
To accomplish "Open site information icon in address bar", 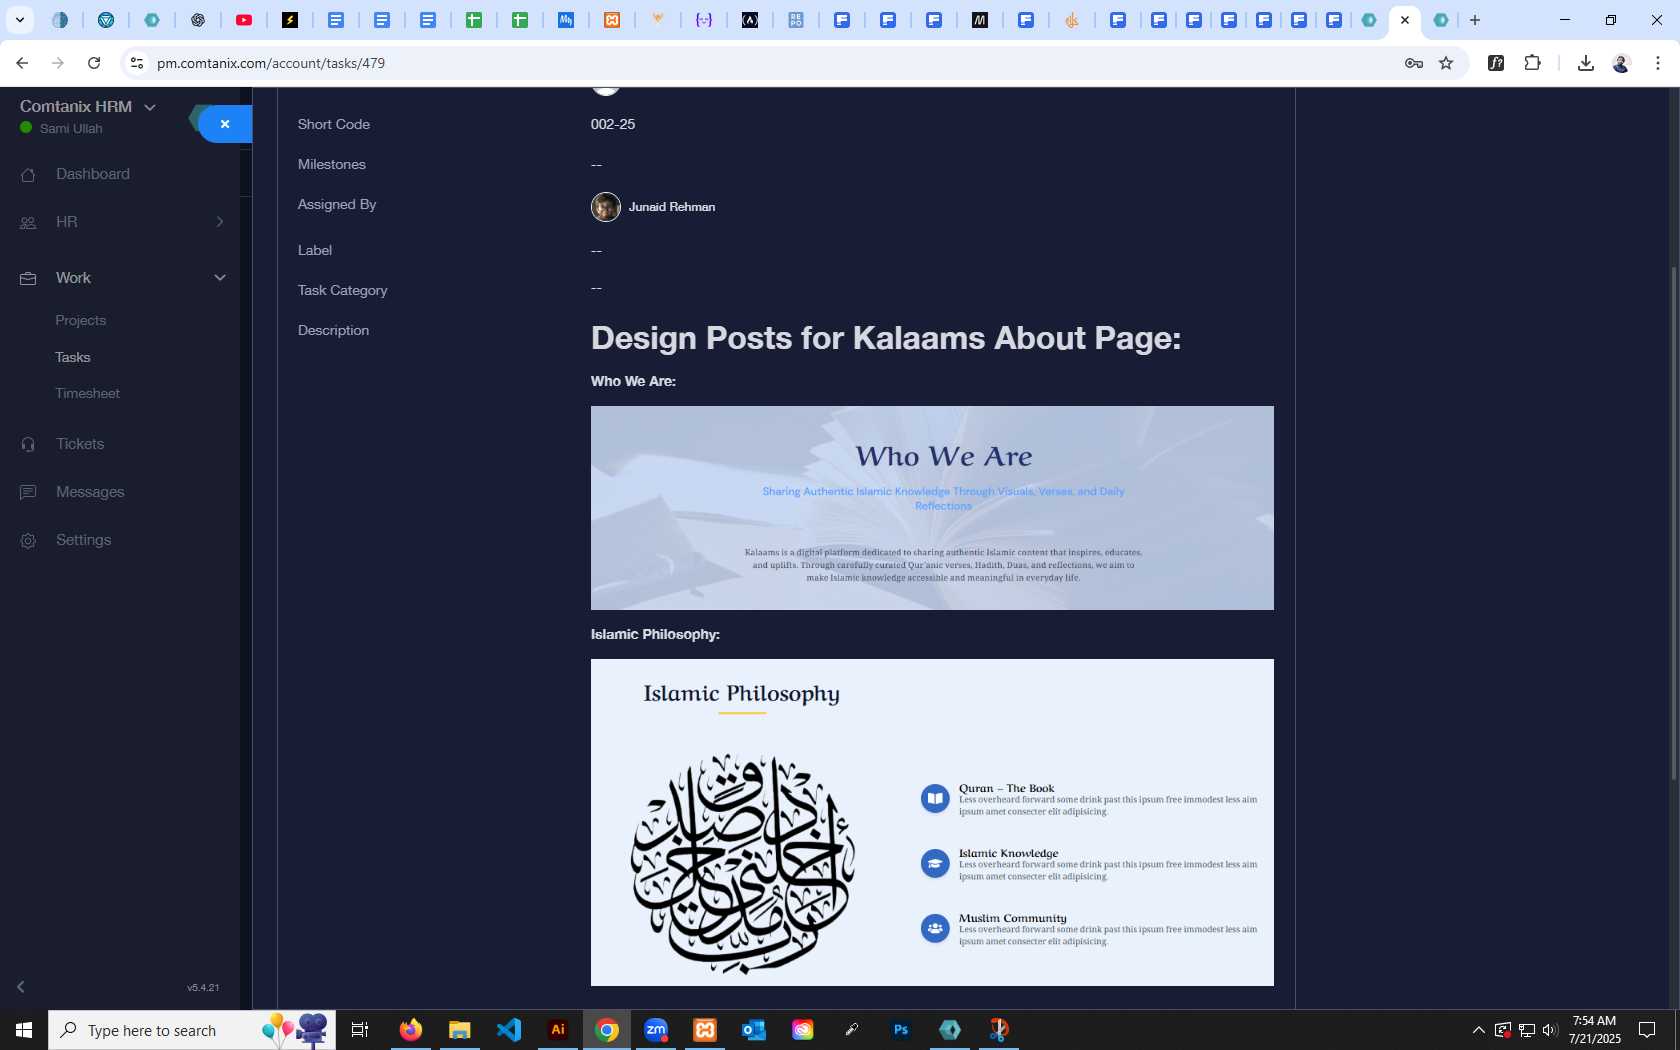I will click(137, 63).
